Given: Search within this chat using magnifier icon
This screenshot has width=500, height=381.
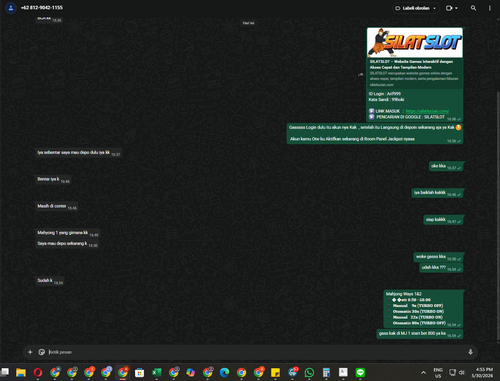Looking at the screenshot, I should (473, 8).
